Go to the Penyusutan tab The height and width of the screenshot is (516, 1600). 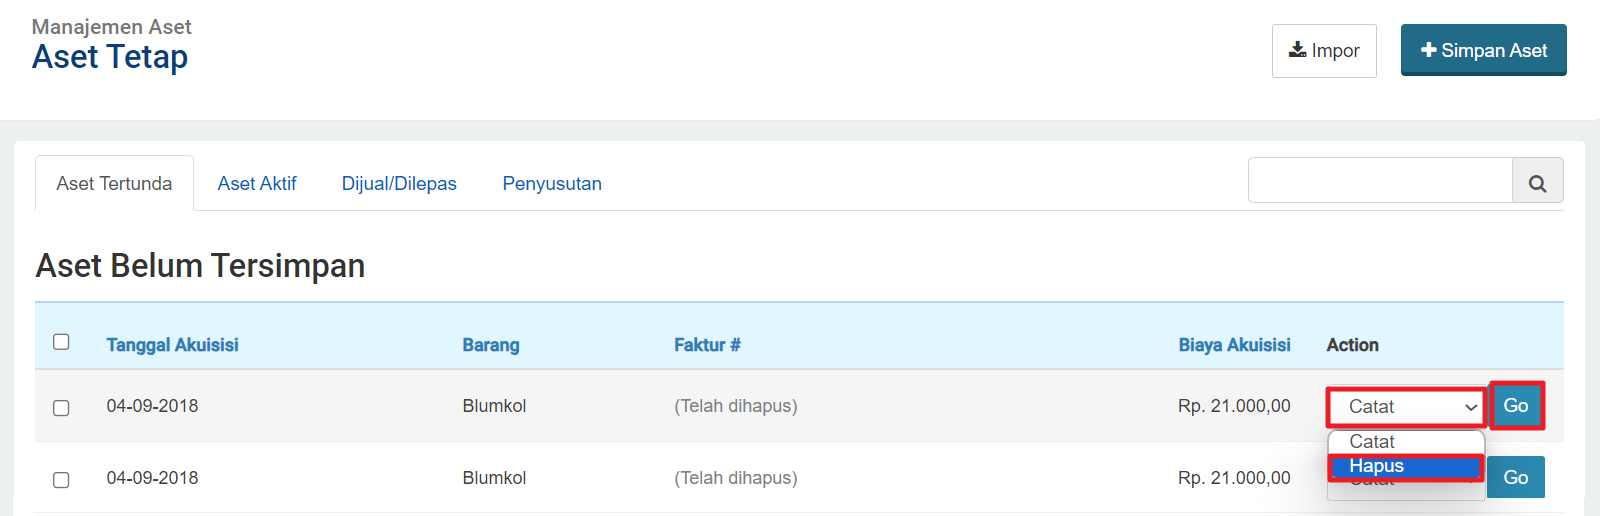coord(552,184)
